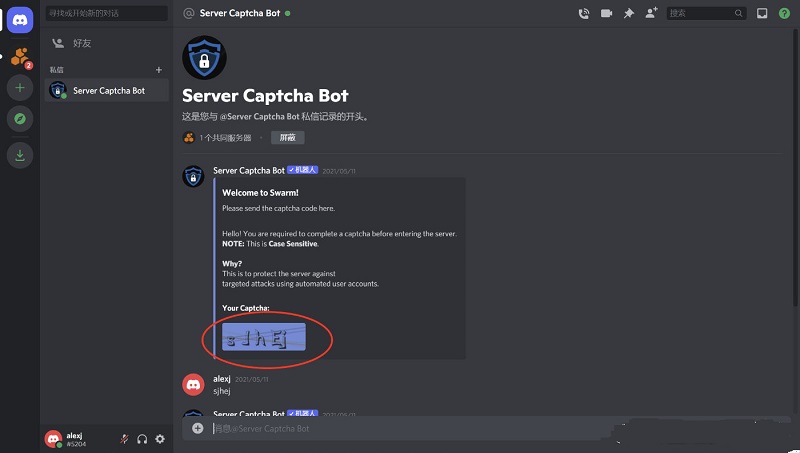Click the chat scrollbar
Image resolution: width=800 pixels, height=453 pixels.
[795, 168]
